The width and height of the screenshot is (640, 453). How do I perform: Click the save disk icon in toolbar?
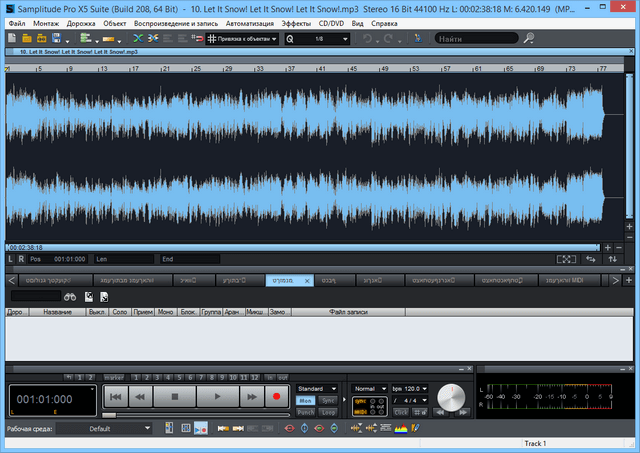(56, 39)
